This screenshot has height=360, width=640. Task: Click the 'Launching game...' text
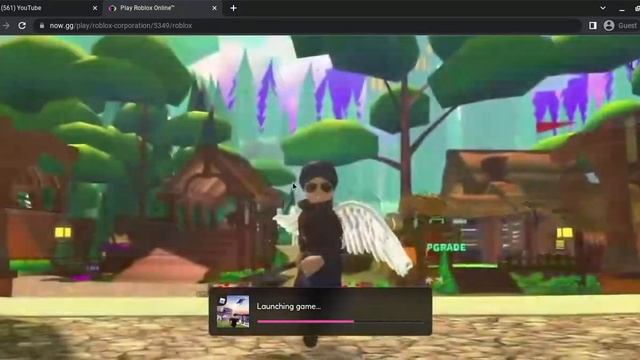coord(289,307)
